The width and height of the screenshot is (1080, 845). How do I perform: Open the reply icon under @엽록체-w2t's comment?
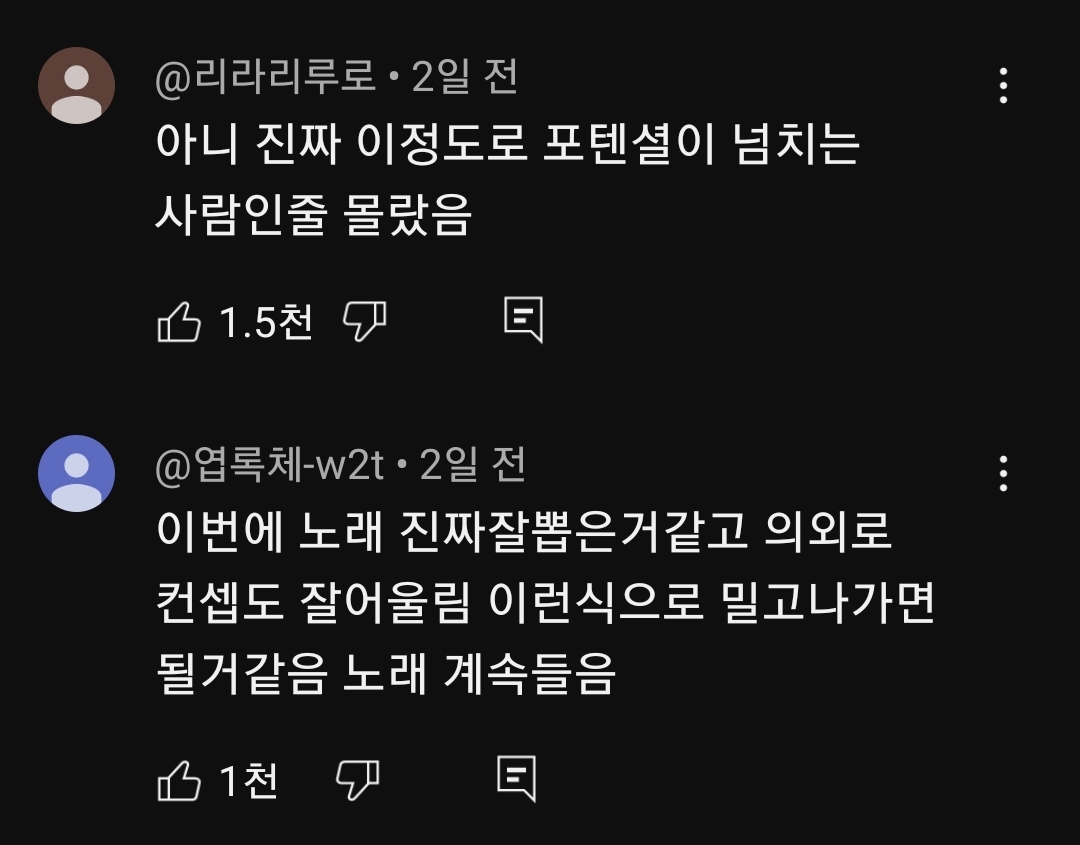pyautogui.click(x=517, y=778)
